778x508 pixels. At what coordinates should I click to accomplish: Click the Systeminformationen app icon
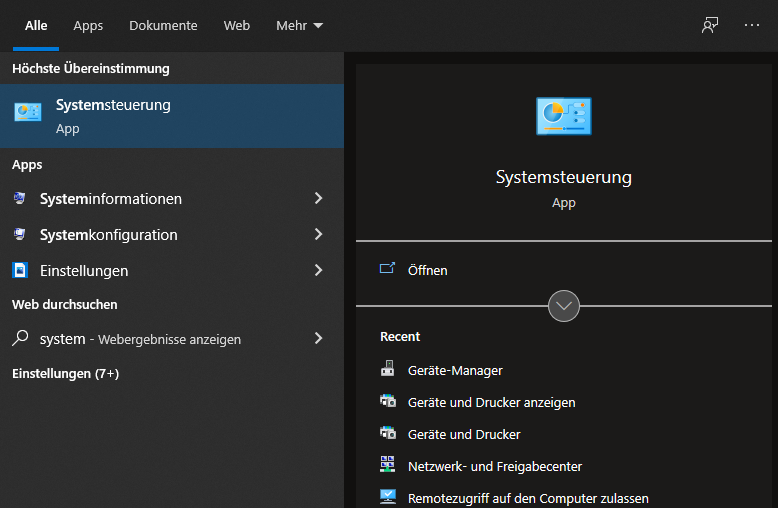(x=20, y=199)
